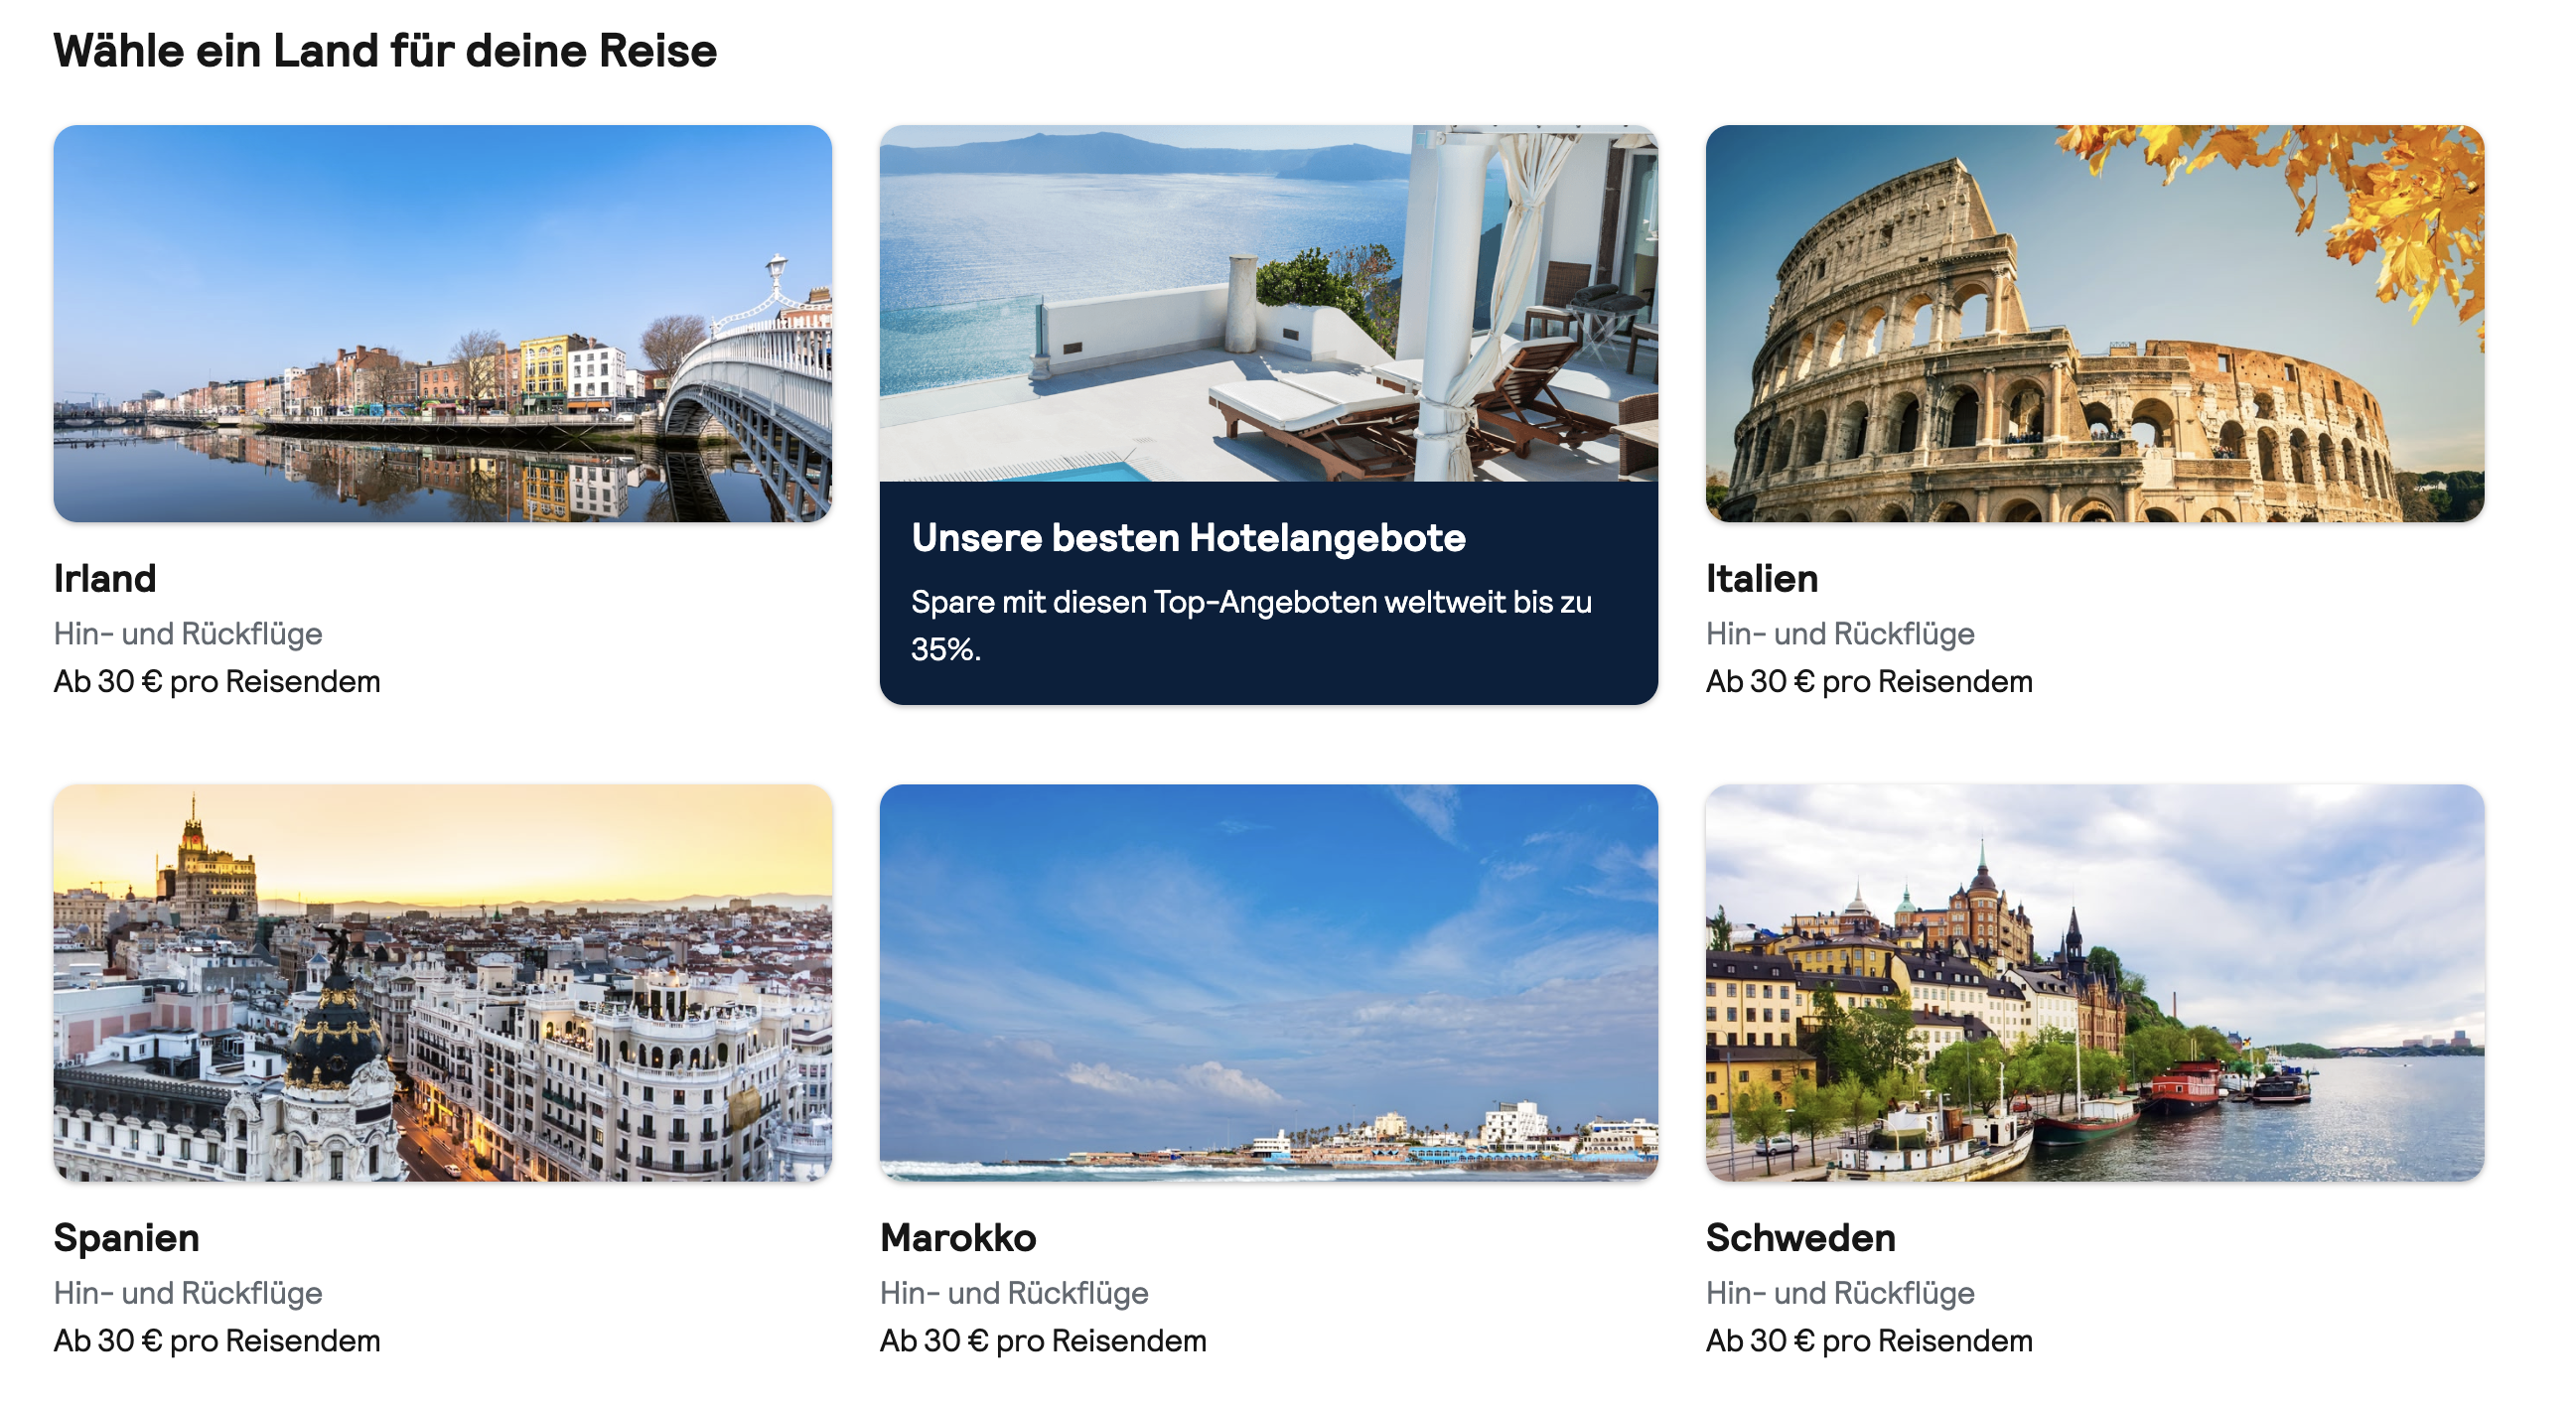
Task: Select the Spanien country heading
Action: [x=127, y=1238]
